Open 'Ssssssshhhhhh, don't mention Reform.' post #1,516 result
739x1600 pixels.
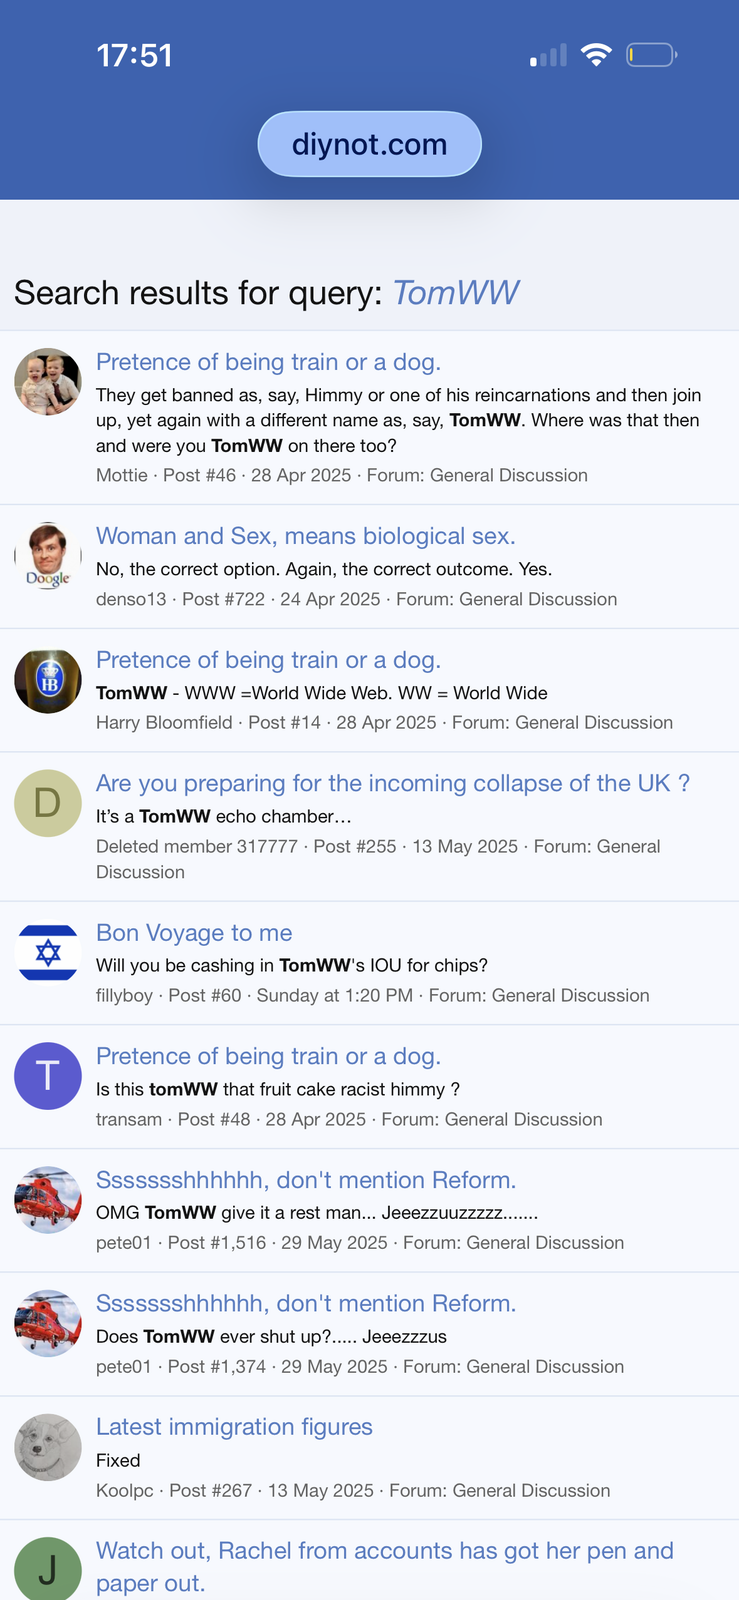(x=305, y=1180)
